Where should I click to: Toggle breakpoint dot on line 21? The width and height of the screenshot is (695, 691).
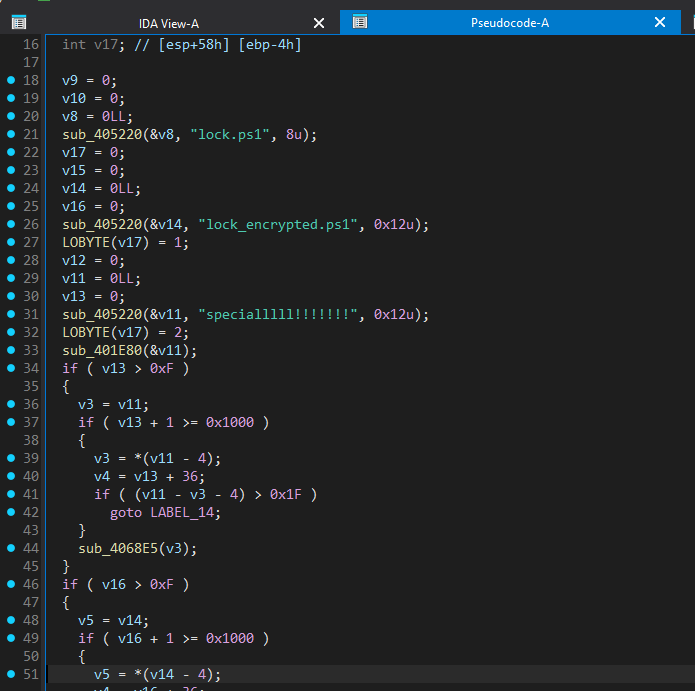point(11,134)
